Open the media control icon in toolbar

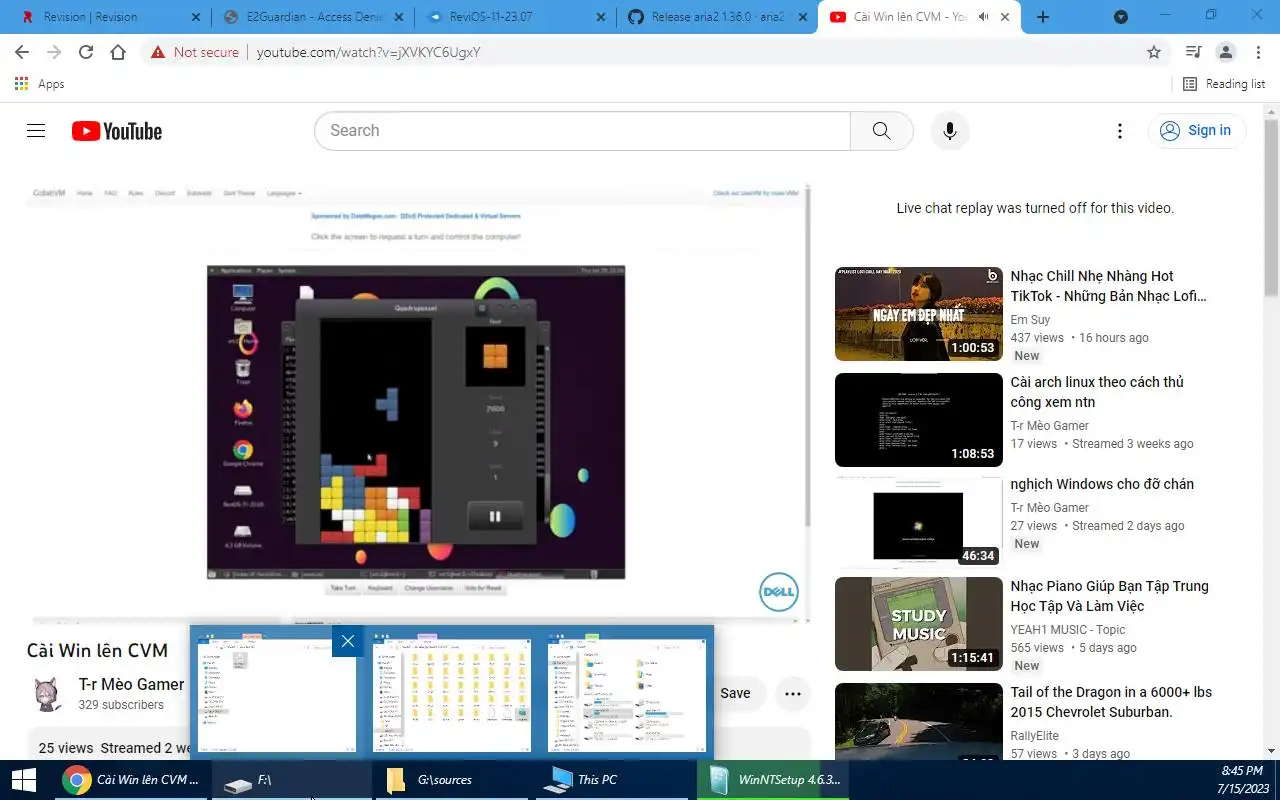tap(1193, 52)
